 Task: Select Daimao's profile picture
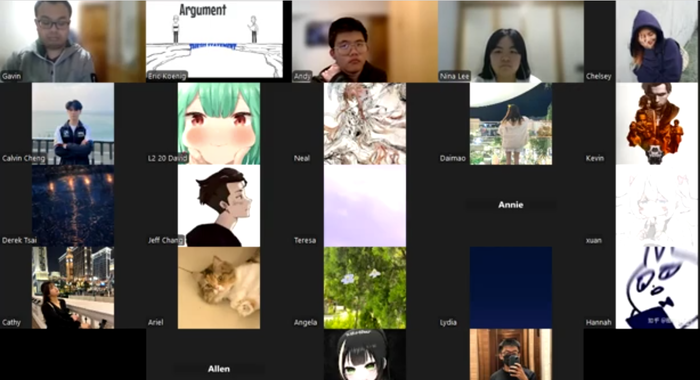[511, 124]
